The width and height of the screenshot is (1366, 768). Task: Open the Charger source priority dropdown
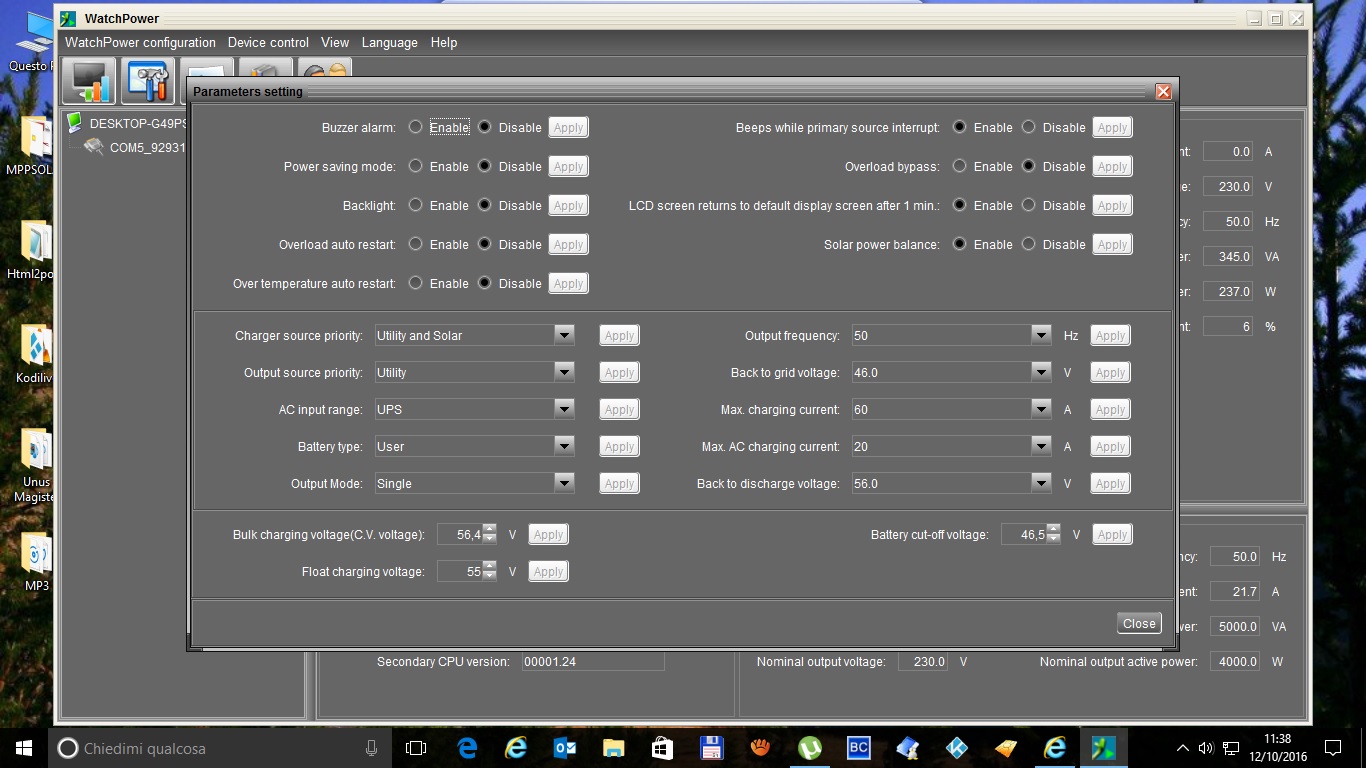click(x=564, y=335)
